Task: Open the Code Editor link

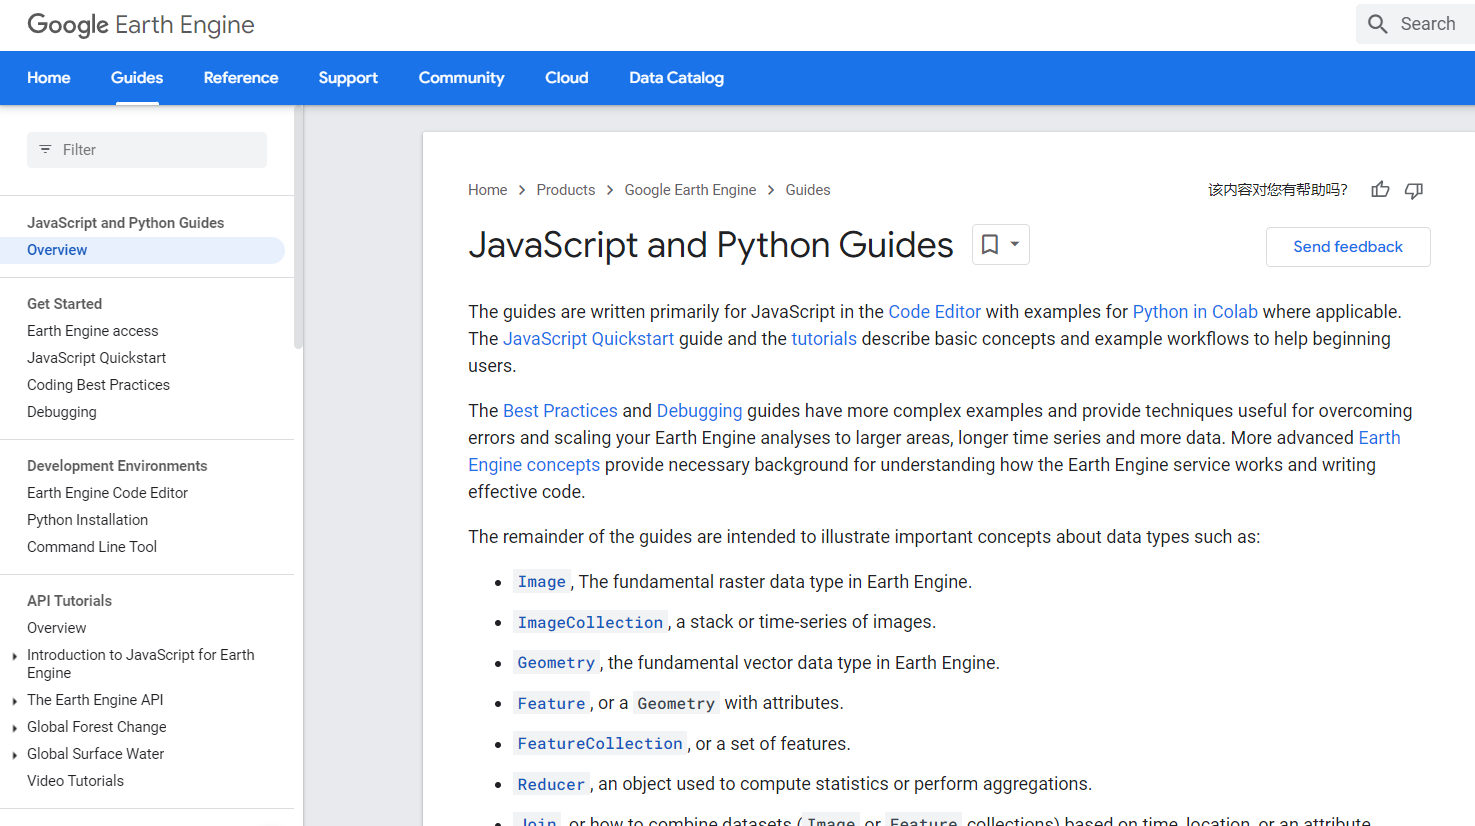Action: [x=934, y=312]
